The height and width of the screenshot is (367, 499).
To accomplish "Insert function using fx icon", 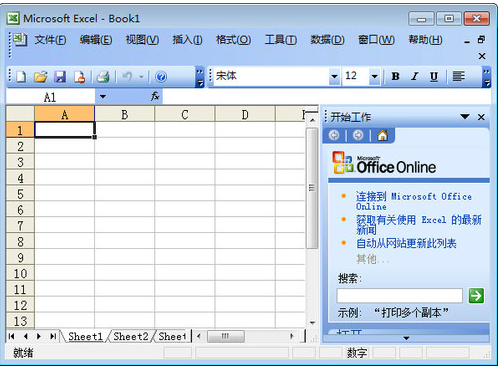I will [155, 97].
